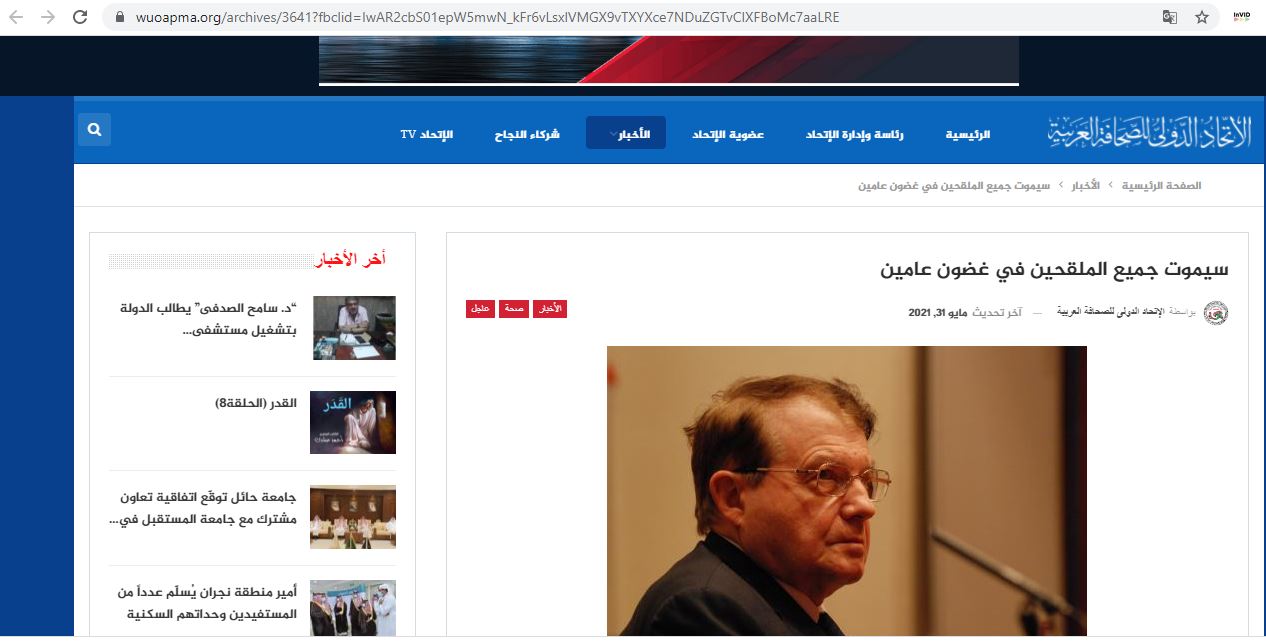
Task: Open the Google Translate icon in the address bar
Action: (x=1169, y=17)
